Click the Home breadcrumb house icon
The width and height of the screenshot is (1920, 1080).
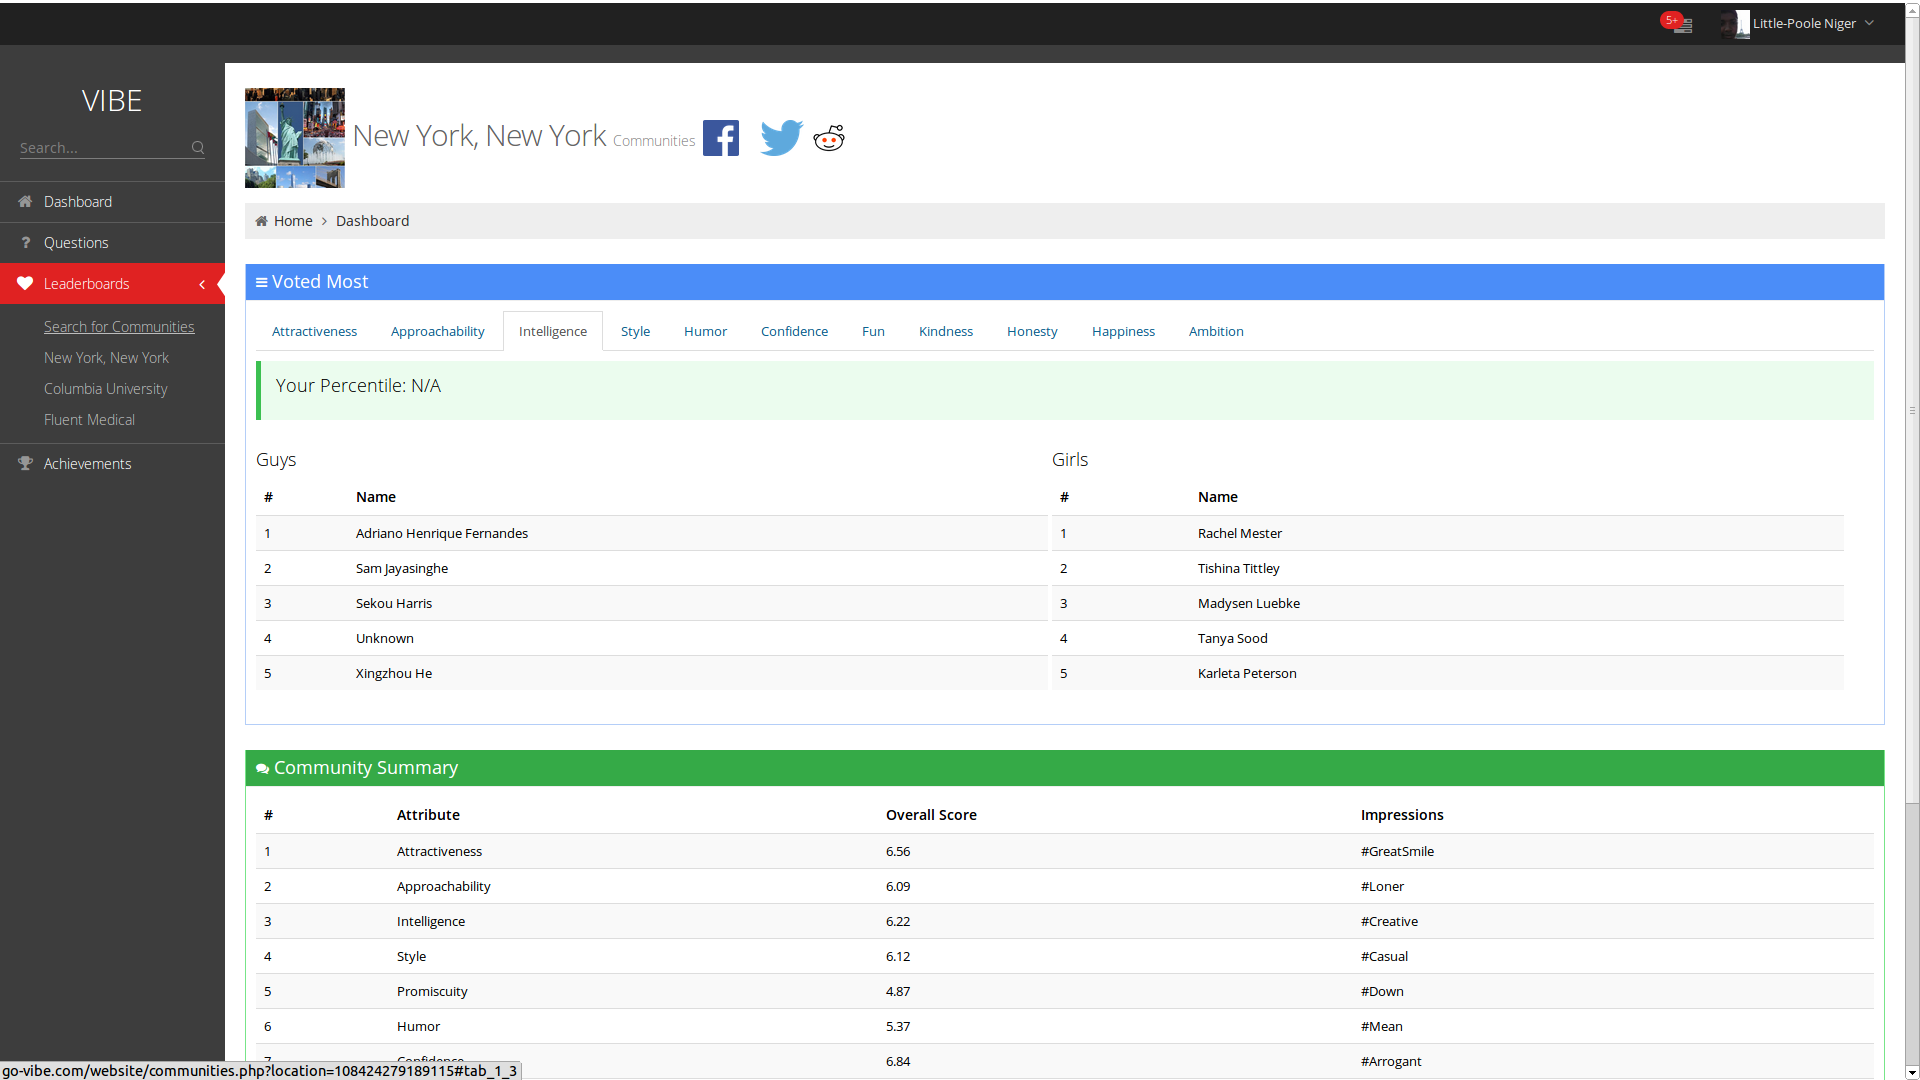[261, 221]
